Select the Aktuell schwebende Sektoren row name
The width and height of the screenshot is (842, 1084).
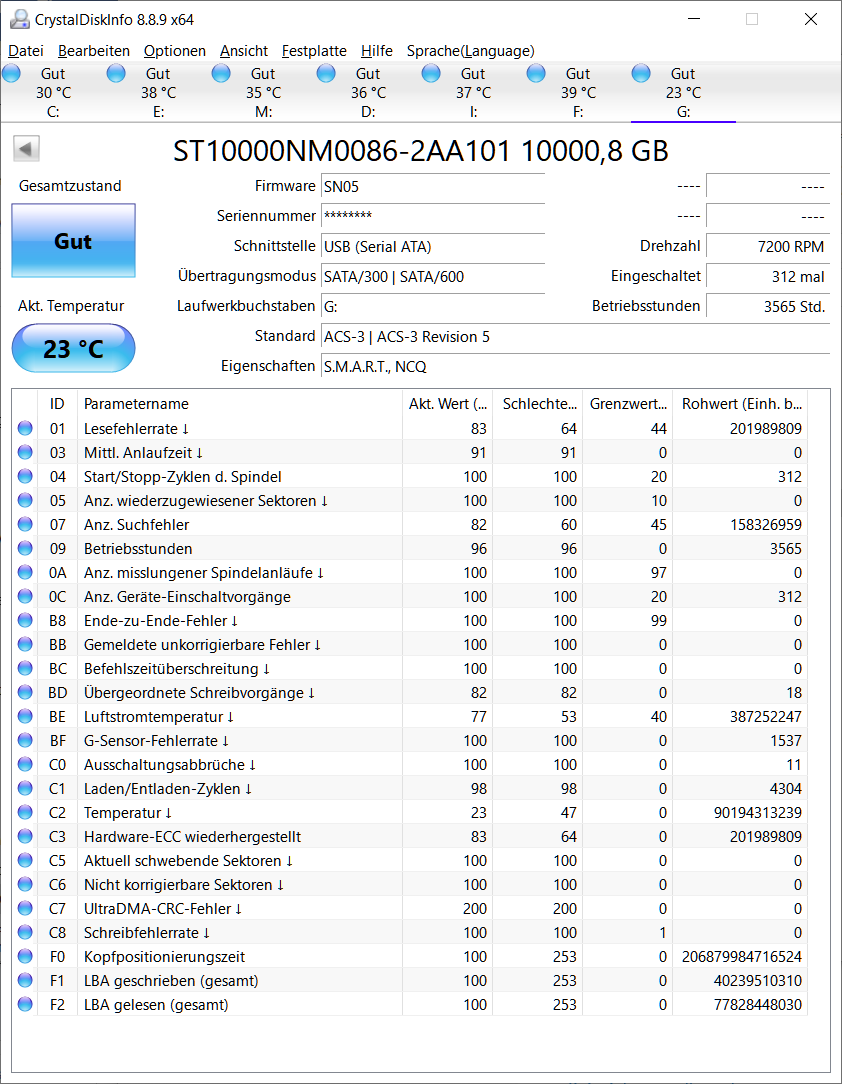tap(189, 861)
